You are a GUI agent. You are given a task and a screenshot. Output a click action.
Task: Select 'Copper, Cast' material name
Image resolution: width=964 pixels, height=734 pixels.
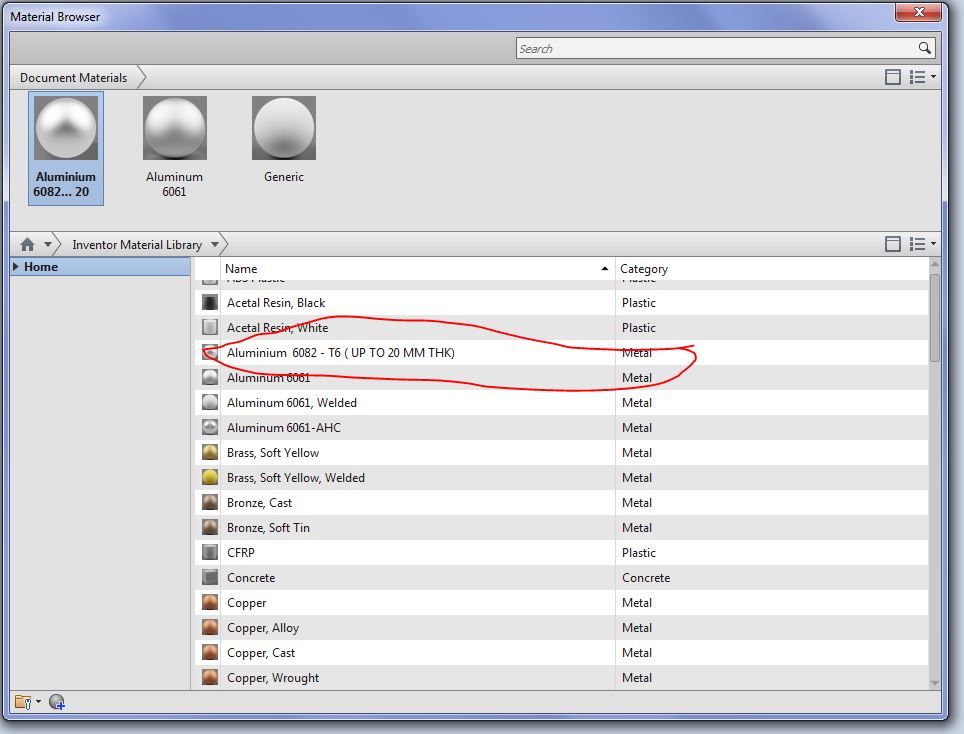click(261, 652)
